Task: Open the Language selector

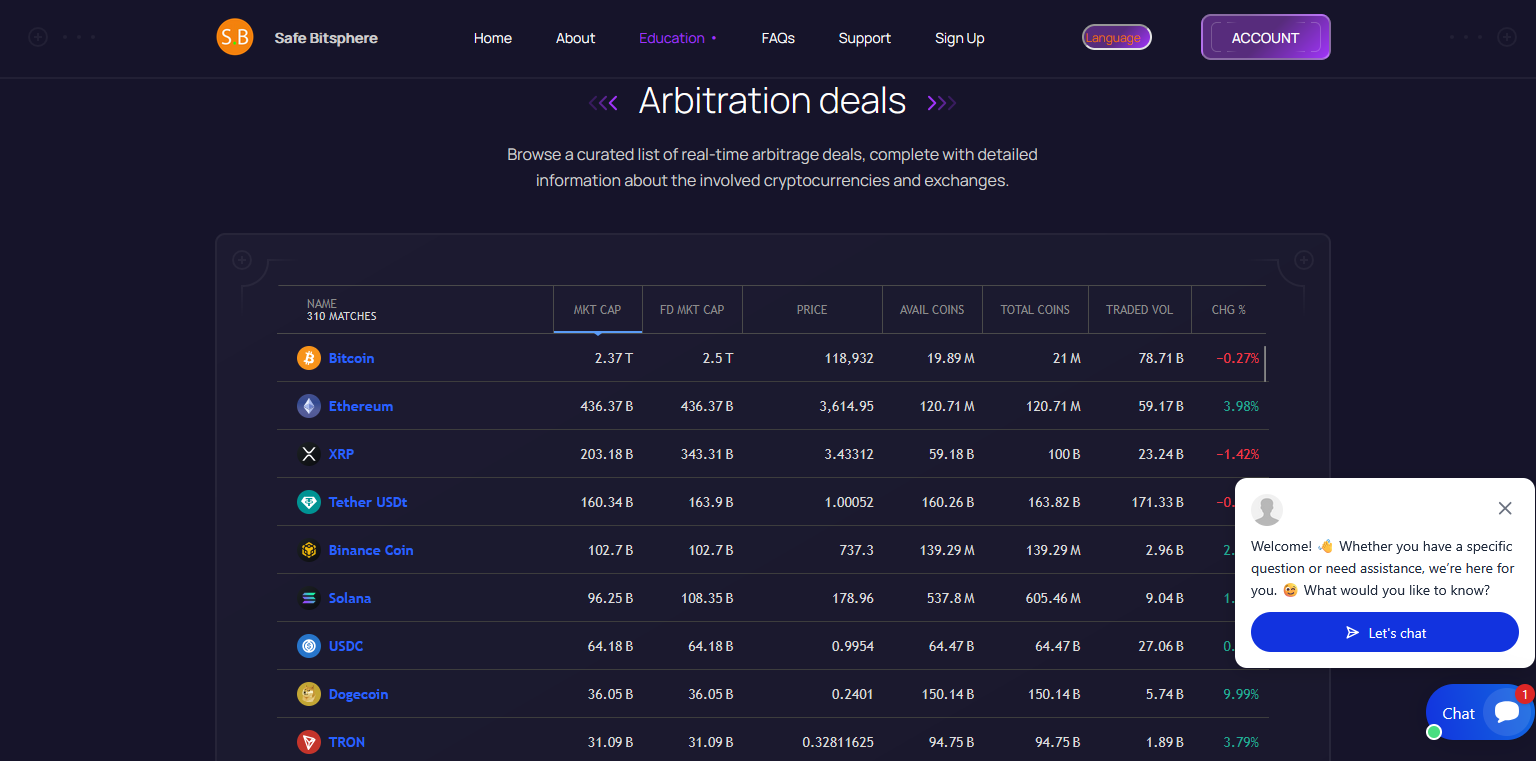Action: tap(1117, 37)
